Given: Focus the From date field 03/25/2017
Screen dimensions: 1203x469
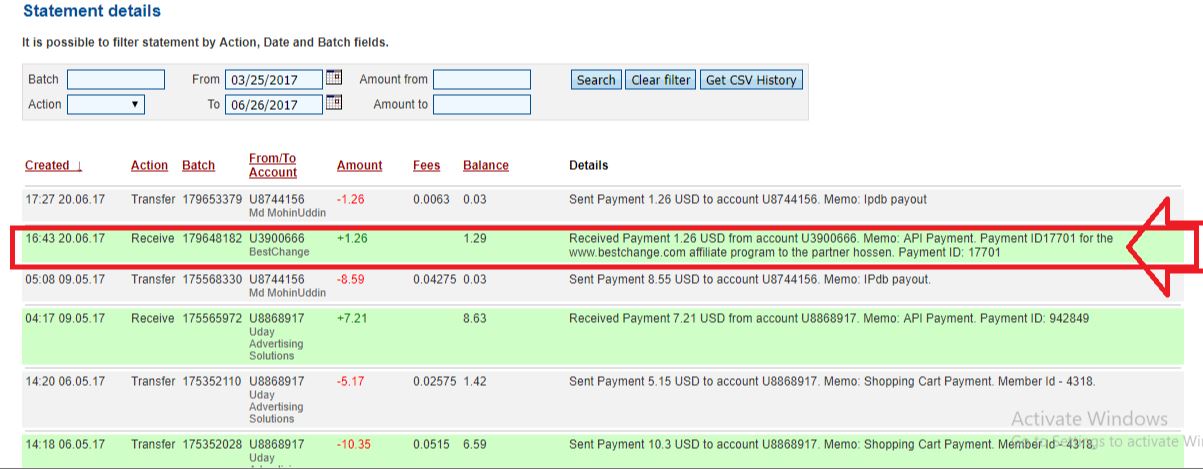Looking at the screenshot, I should 274,79.
